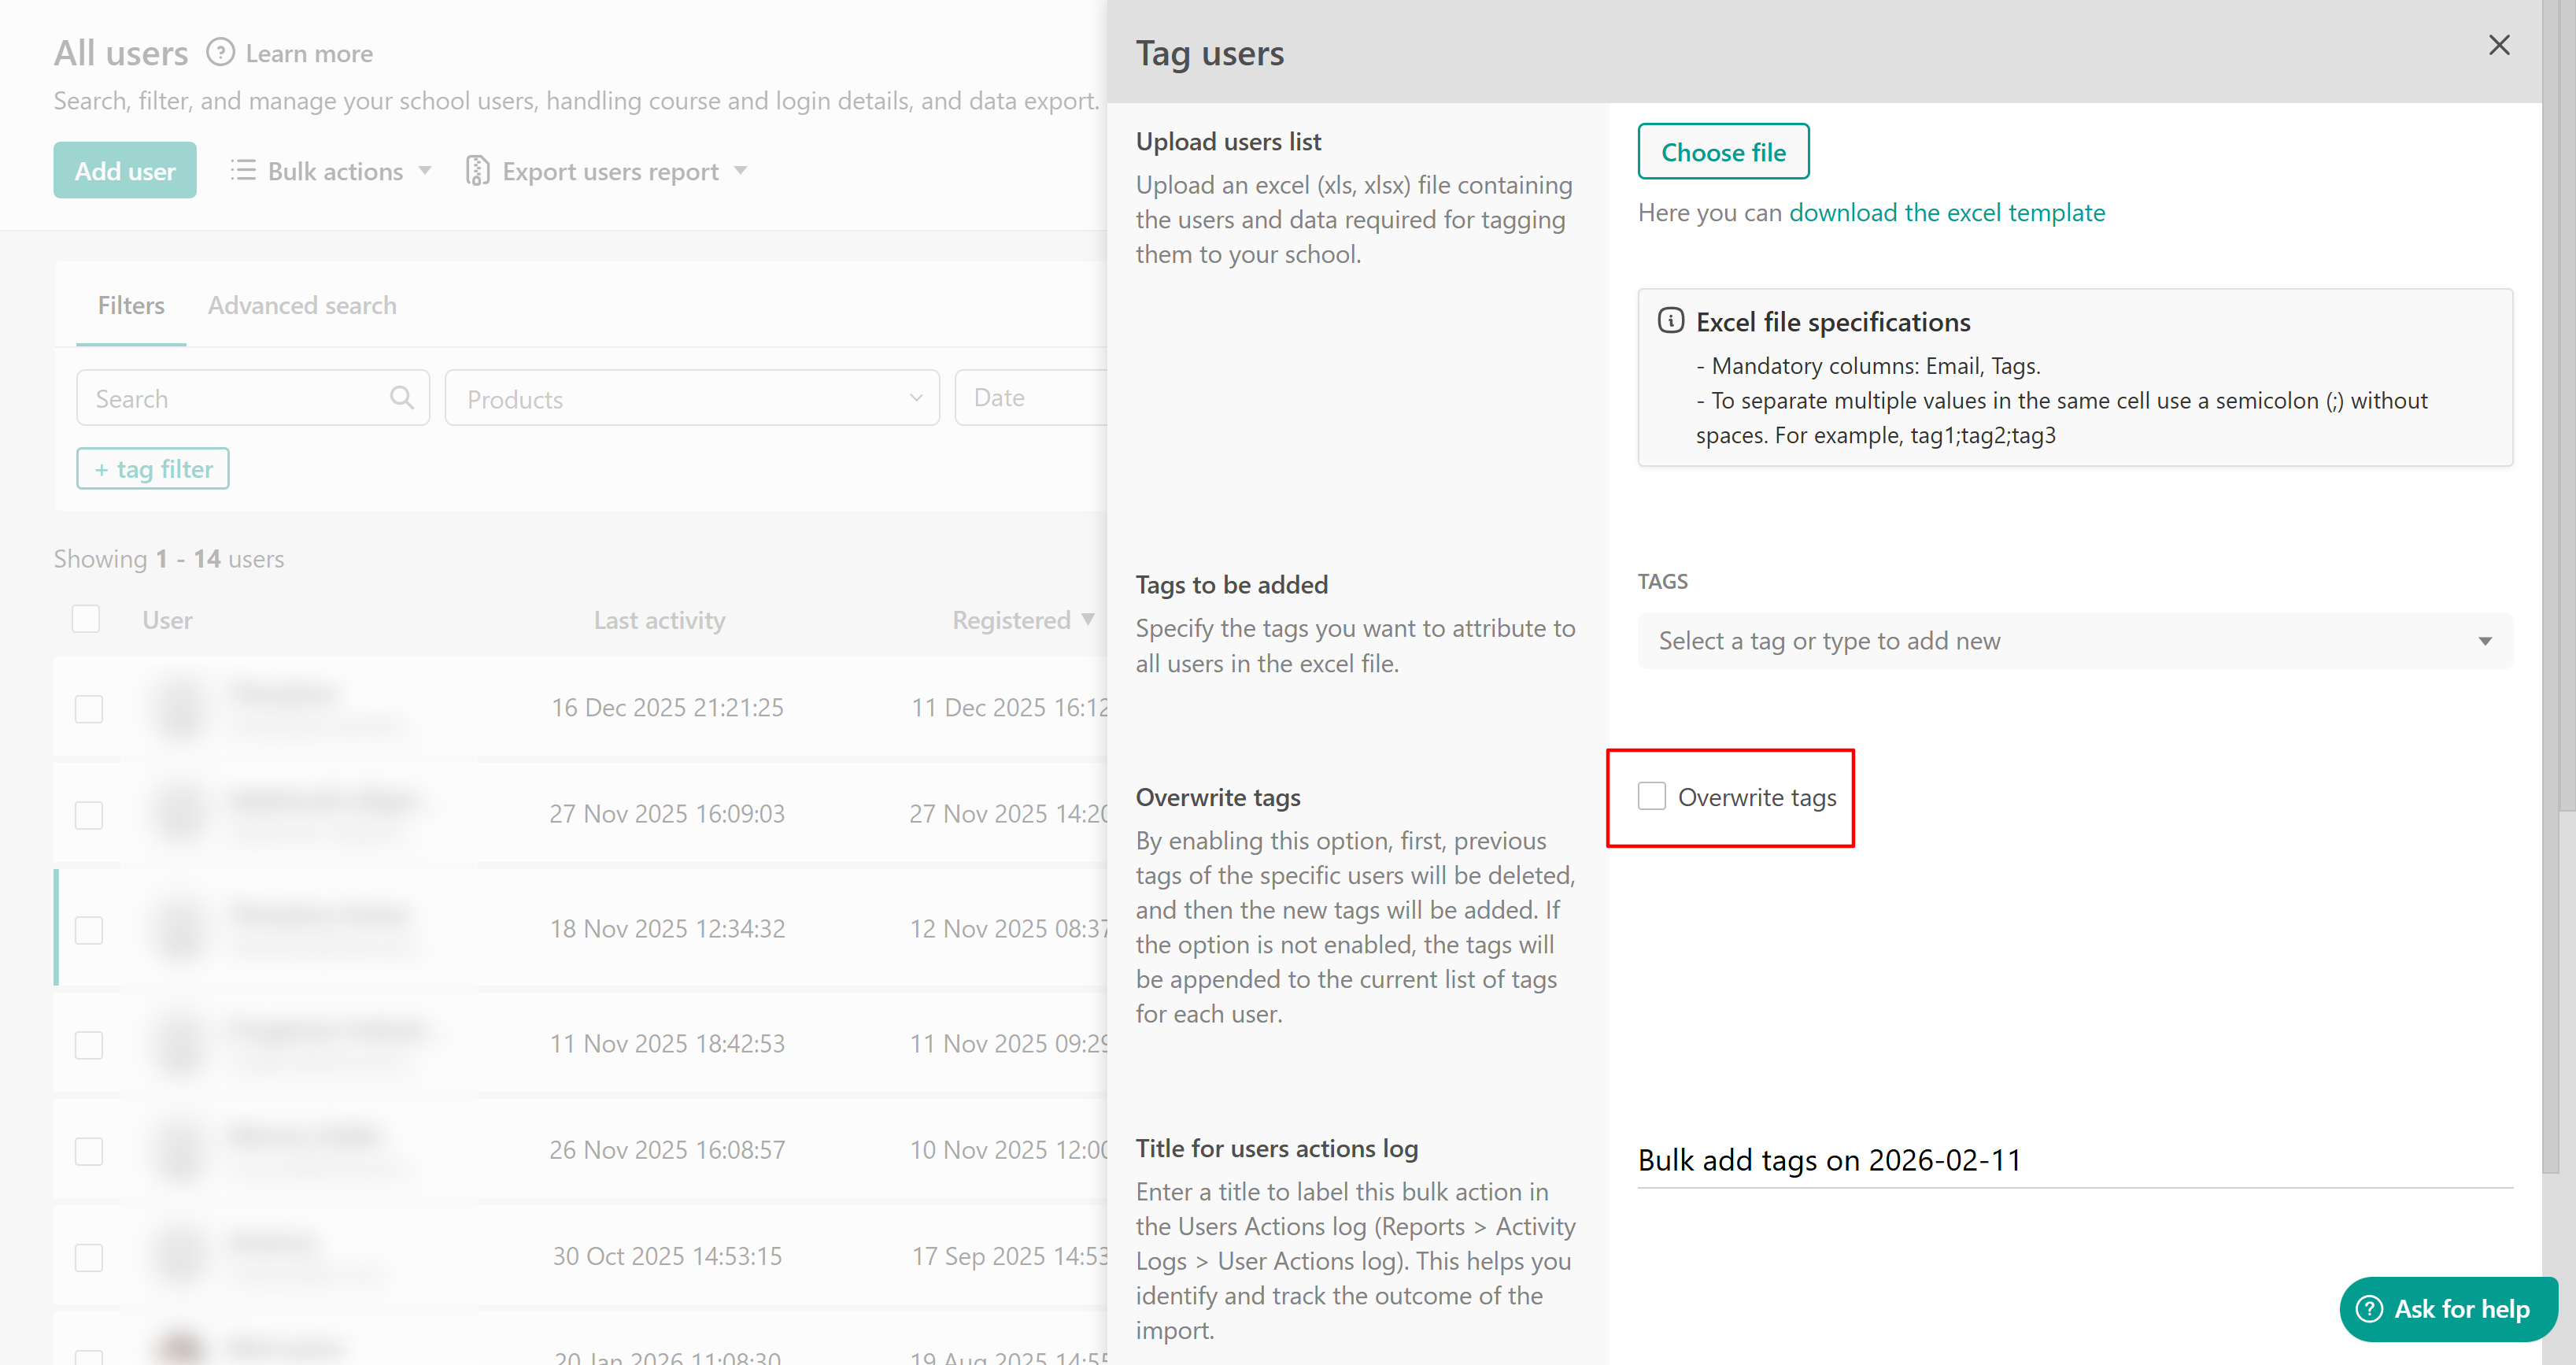Image resolution: width=2576 pixels, height=1365 pixels.
Task: Click the Choose file button
Action: tap(1723, 152)
